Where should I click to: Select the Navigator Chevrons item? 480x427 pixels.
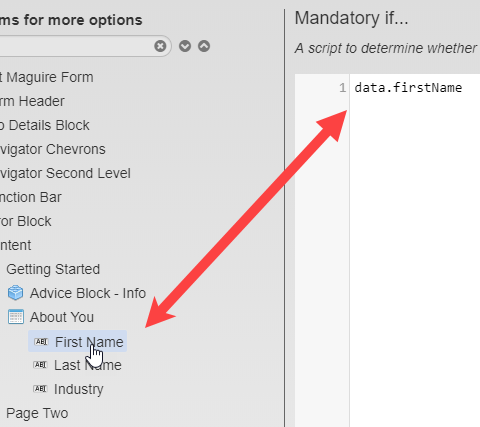click(x=53, y=149)
